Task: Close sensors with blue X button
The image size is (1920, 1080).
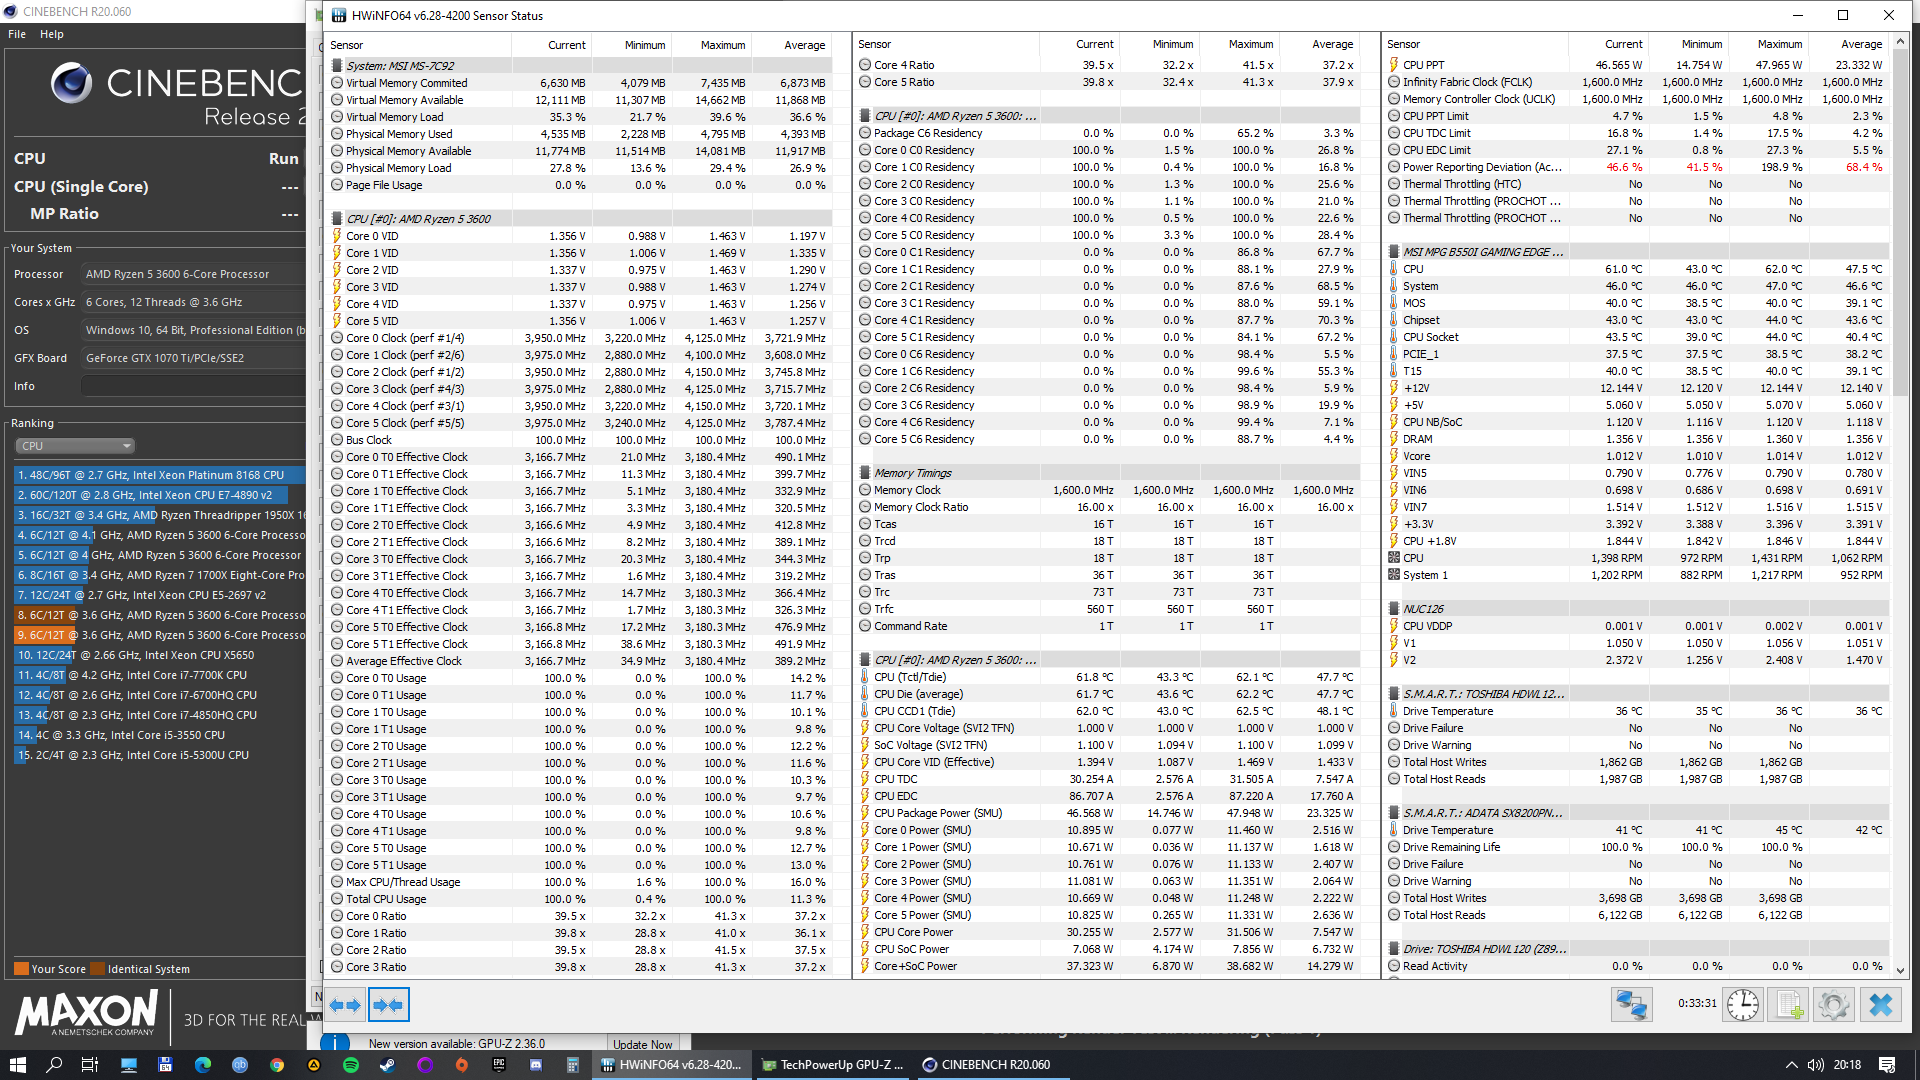Action: pos(1880,1004)
